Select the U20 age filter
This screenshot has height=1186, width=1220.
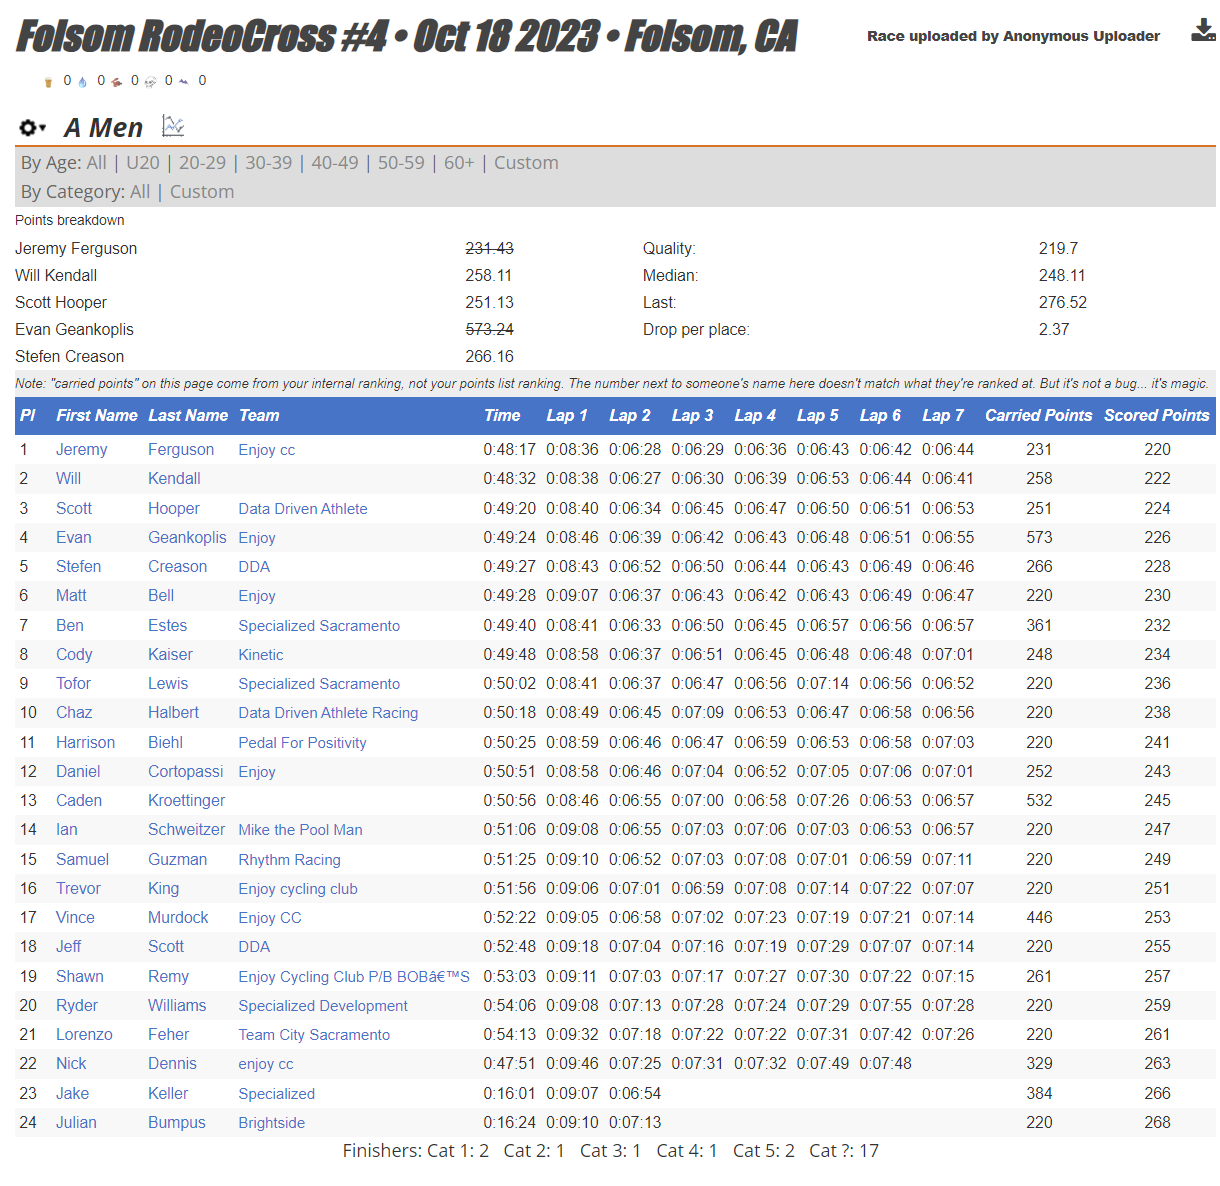click(143, 163)
